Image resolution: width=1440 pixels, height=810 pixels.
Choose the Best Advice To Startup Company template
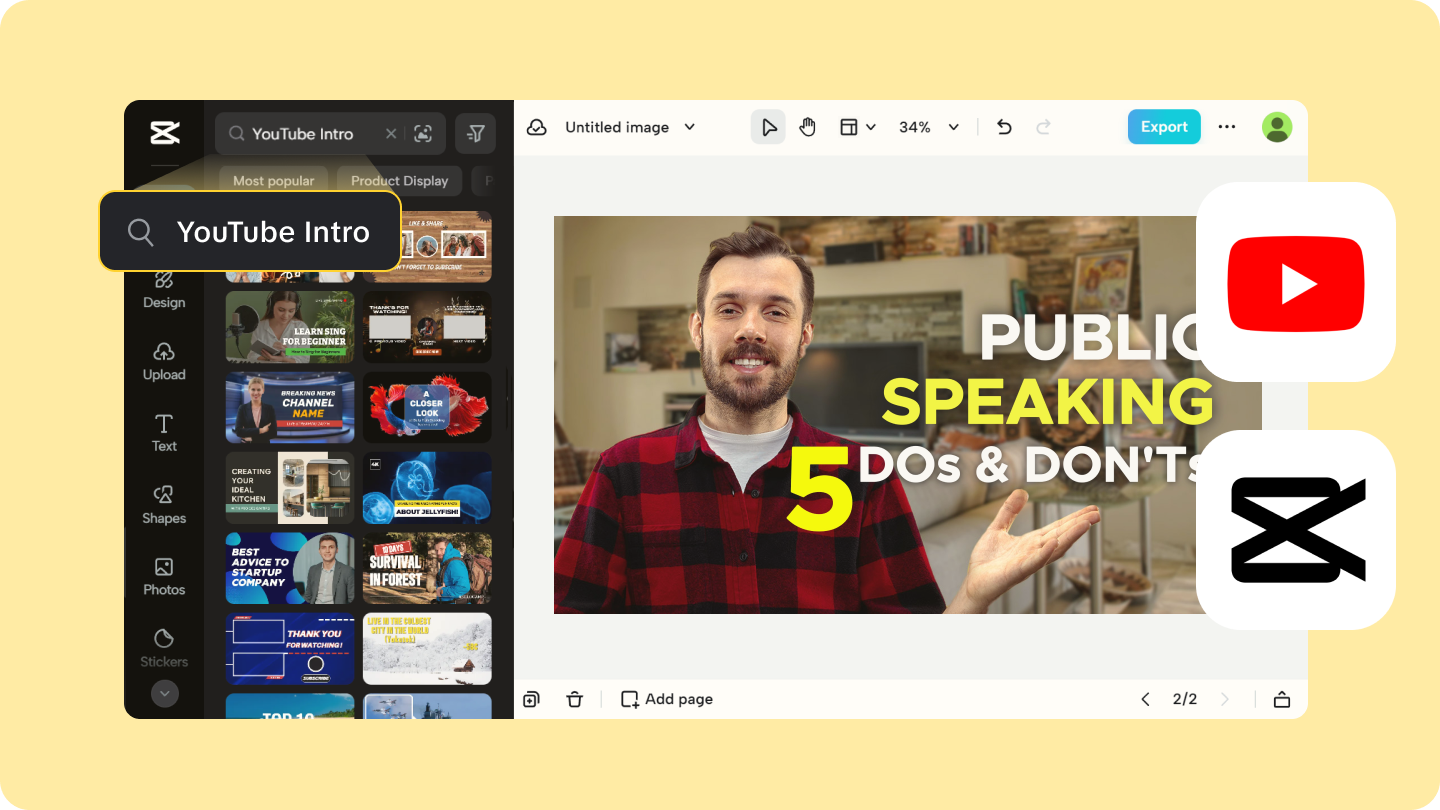point(290,568)
